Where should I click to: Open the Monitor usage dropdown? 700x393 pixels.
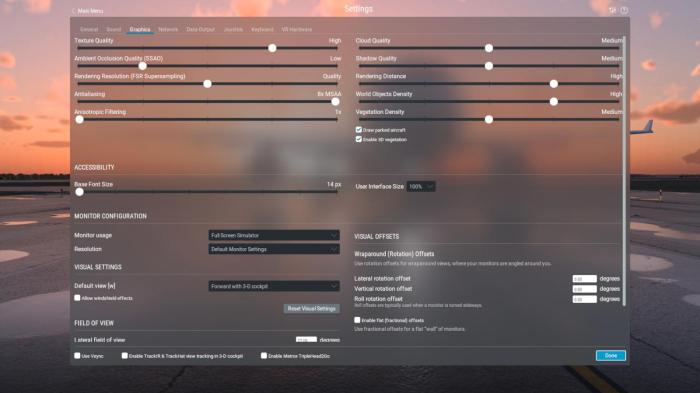274,235
